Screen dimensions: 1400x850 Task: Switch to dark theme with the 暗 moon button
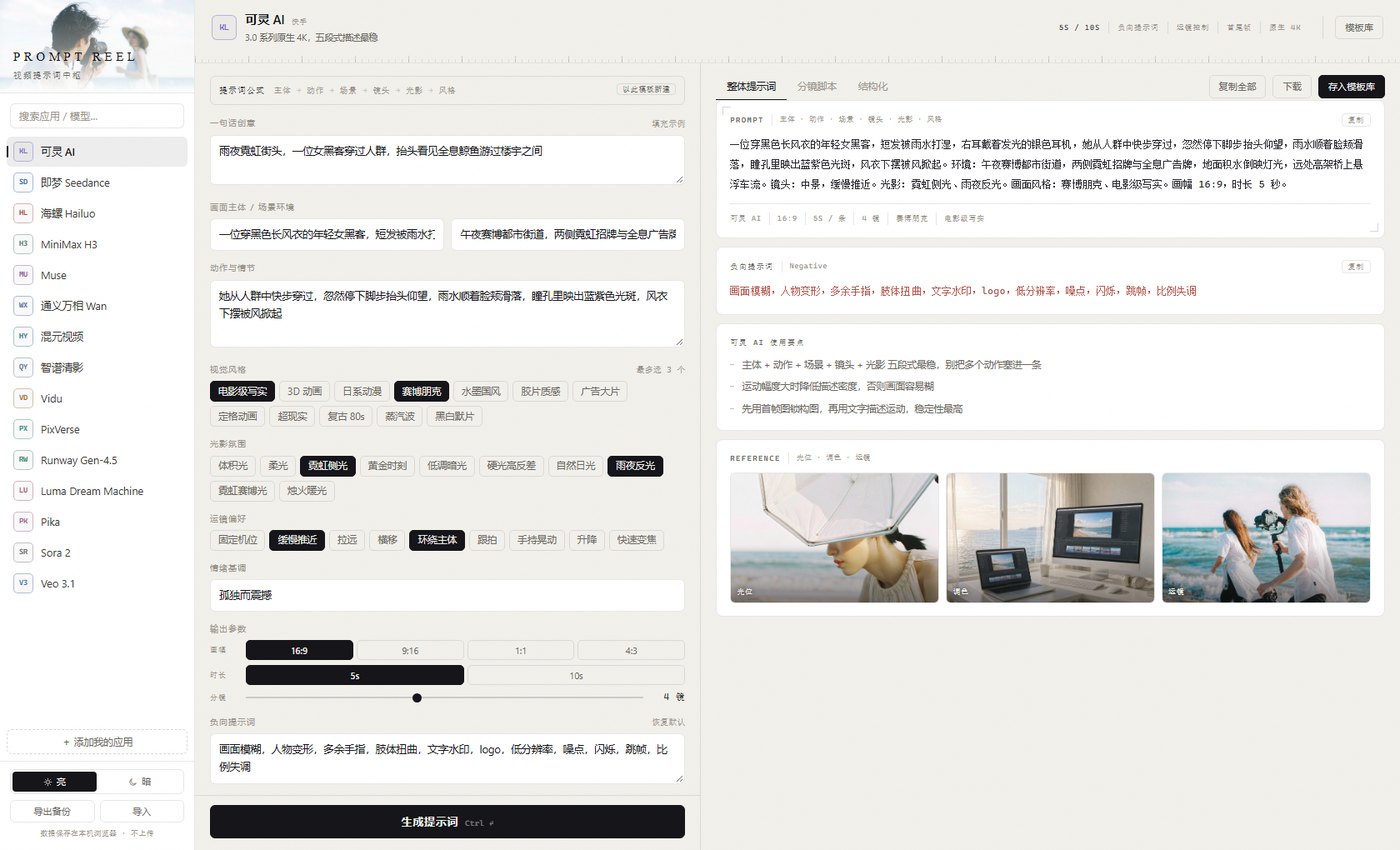[140, 782]
